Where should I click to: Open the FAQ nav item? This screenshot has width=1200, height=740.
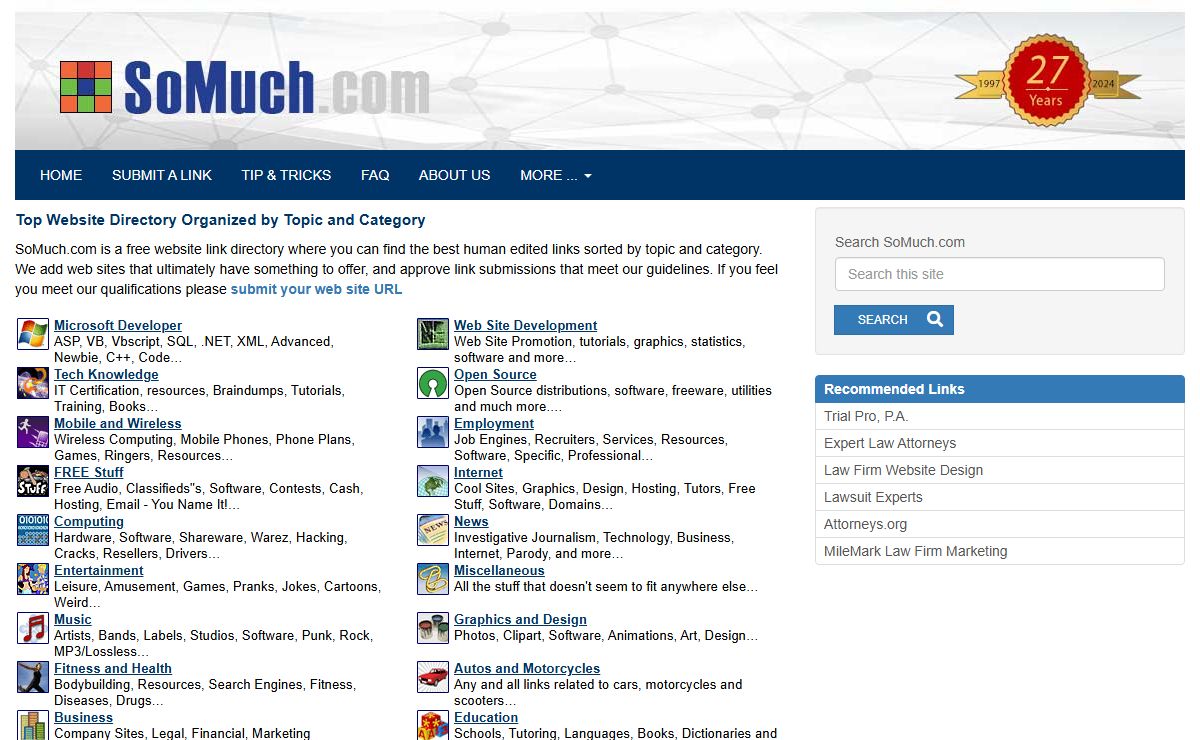375,175
